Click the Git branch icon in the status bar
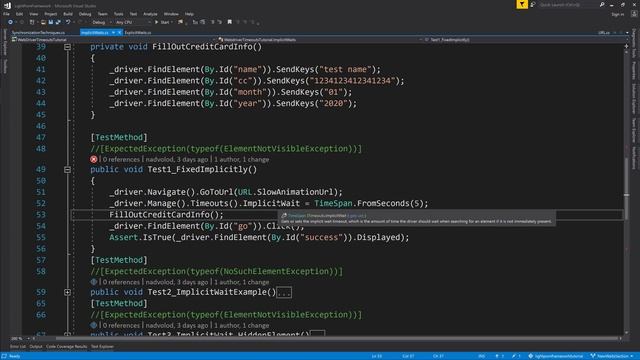This screenshot has height=360, width=640. coord(593,356)
